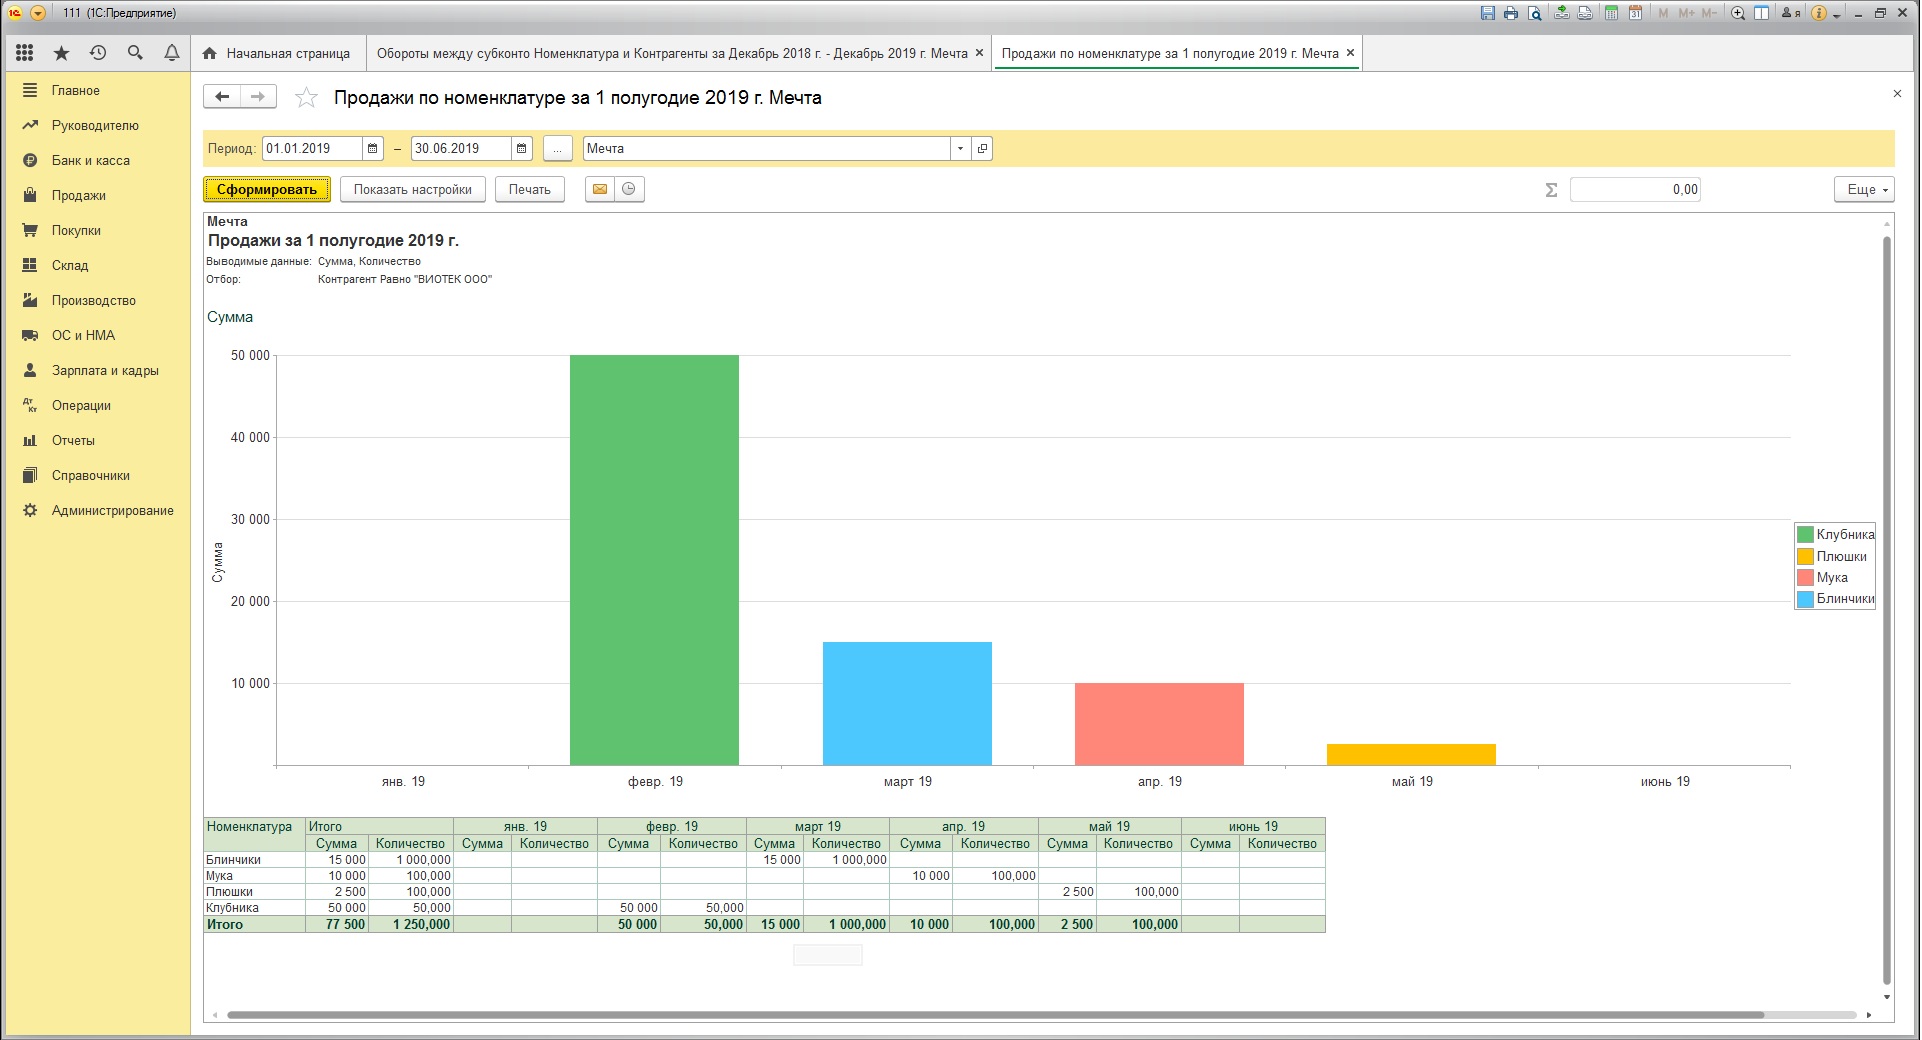Open the calendar icon in top toolbar
Image resolution: width=1922 pixels, height=1040 pixels.
click(x=1635, y=13)
